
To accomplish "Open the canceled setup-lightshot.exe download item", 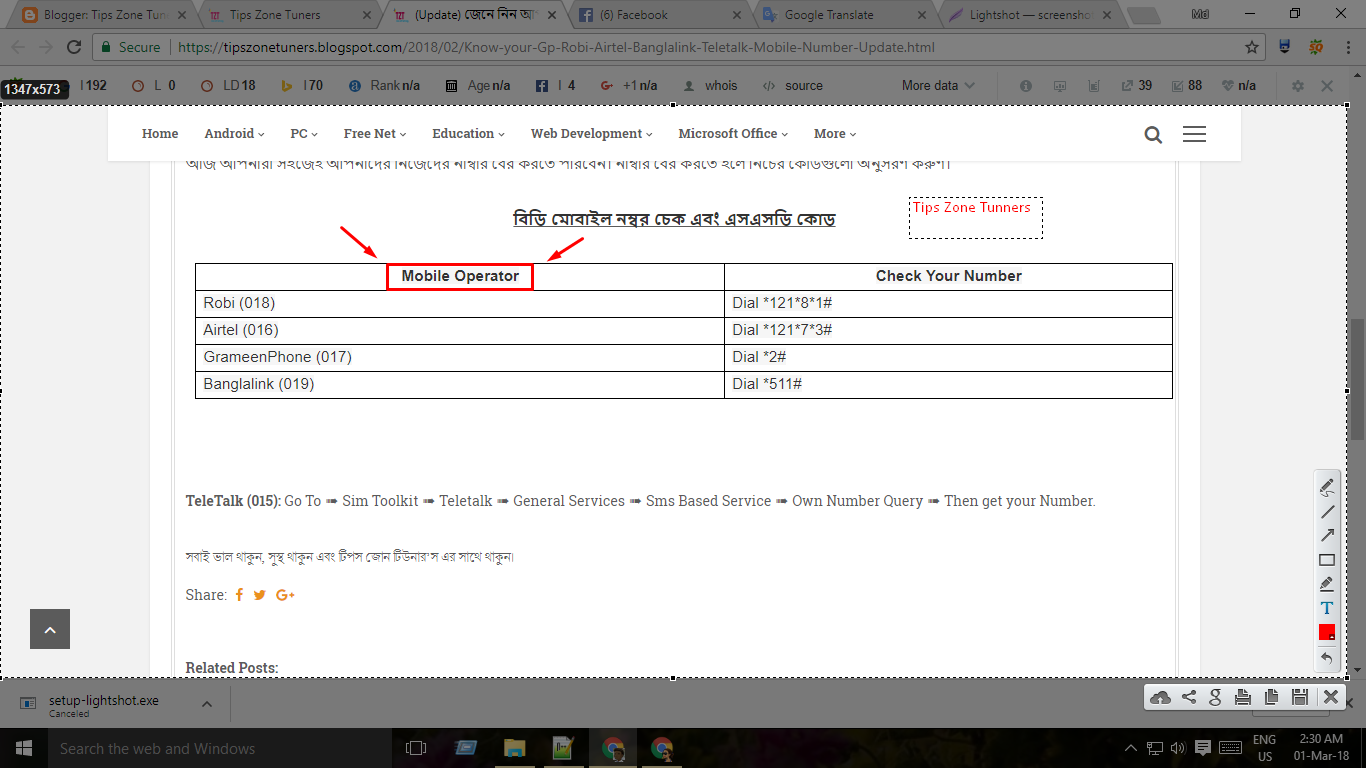I will (x=103, y=705).
